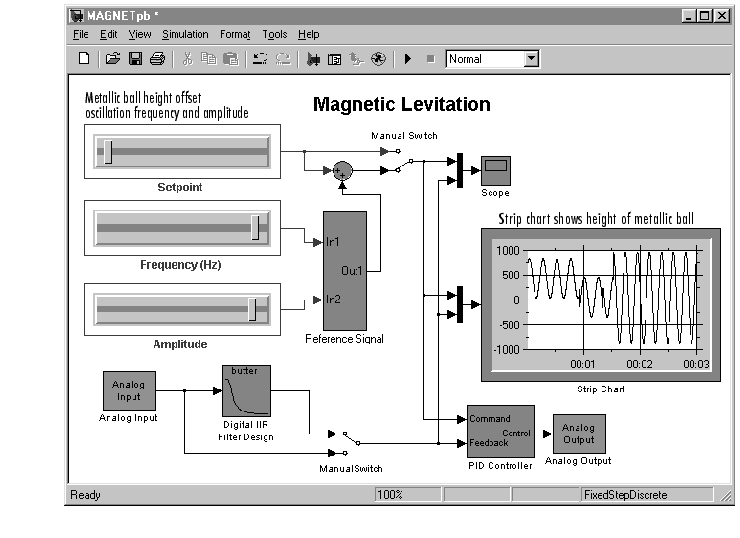Click the Stop simulation square icon

tap(430, 59)
